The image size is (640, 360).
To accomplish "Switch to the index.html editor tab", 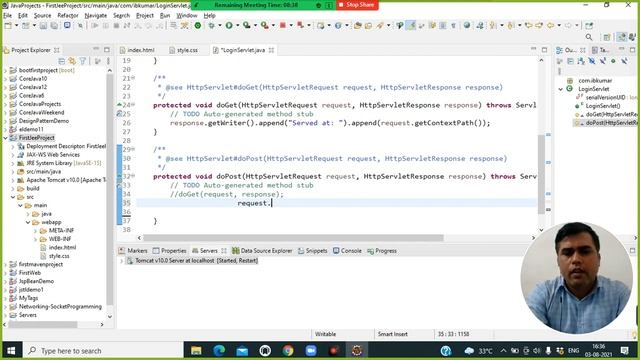I will pos(137,50).
